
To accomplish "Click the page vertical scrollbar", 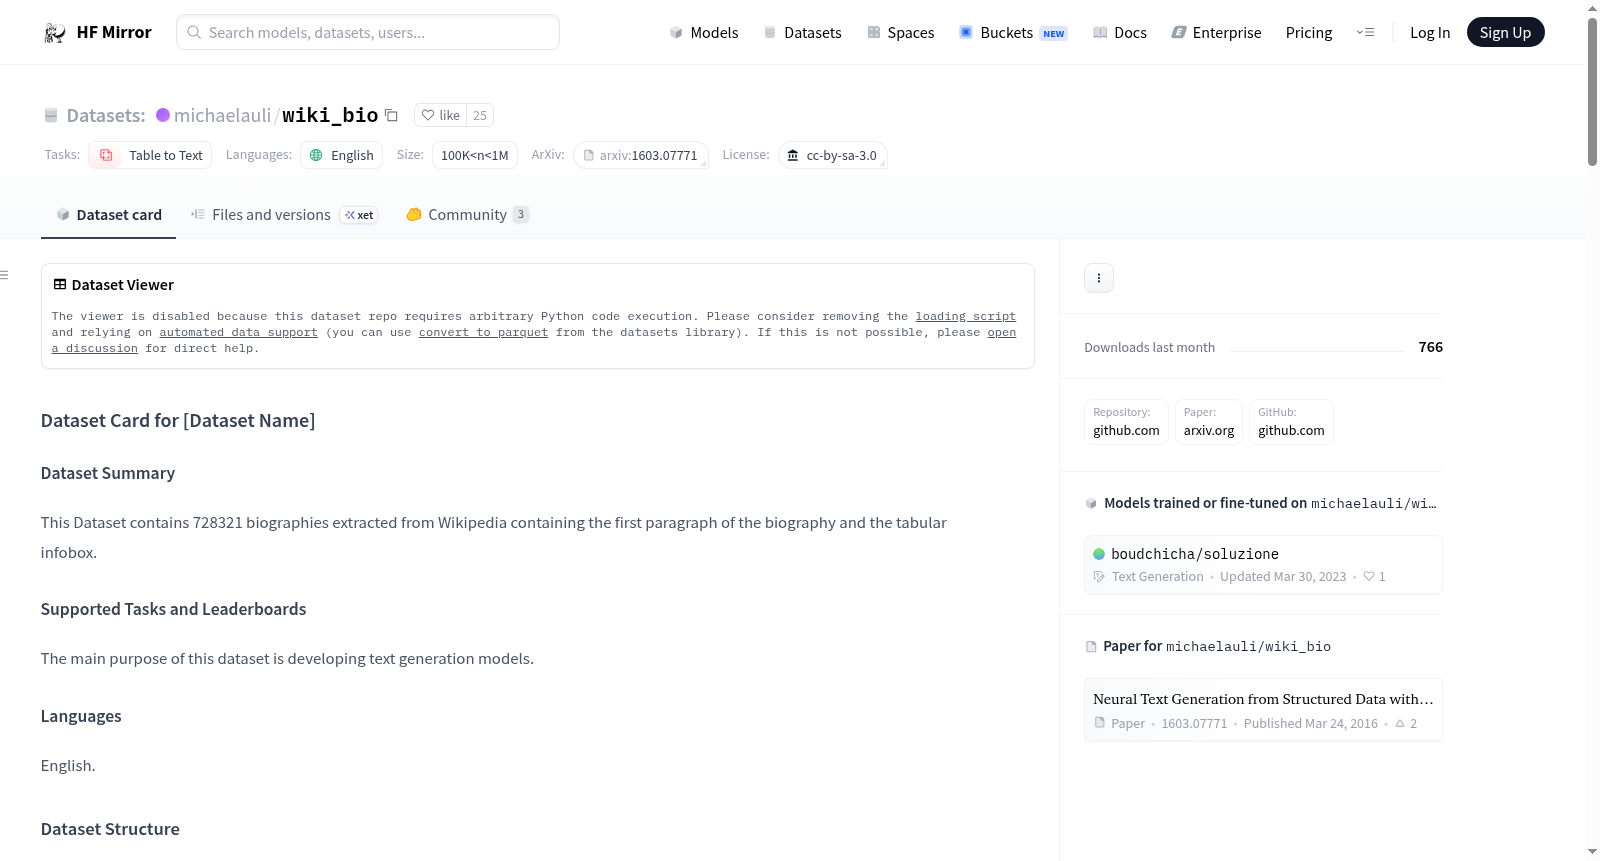I will click(x=1592, y=92).
